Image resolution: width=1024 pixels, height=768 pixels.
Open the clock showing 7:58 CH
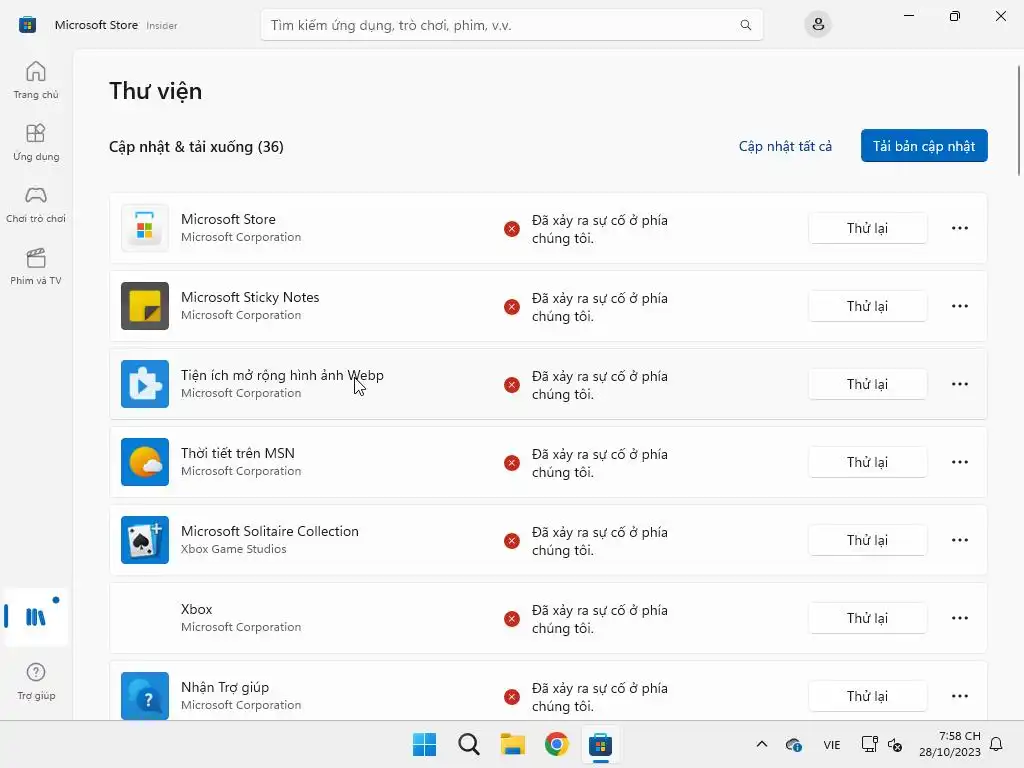pyautogui.click(x=950, y=744)
